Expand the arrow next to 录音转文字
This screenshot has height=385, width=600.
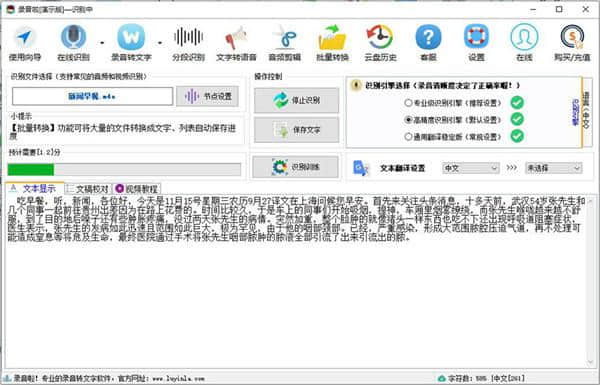160,43
